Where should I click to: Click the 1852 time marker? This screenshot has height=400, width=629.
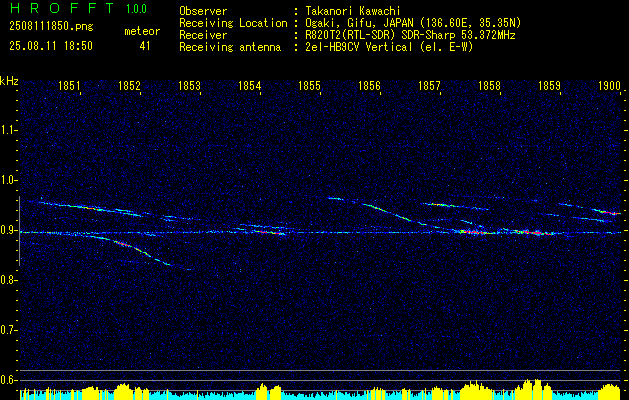pyautogui.click(x=130, y=85)
